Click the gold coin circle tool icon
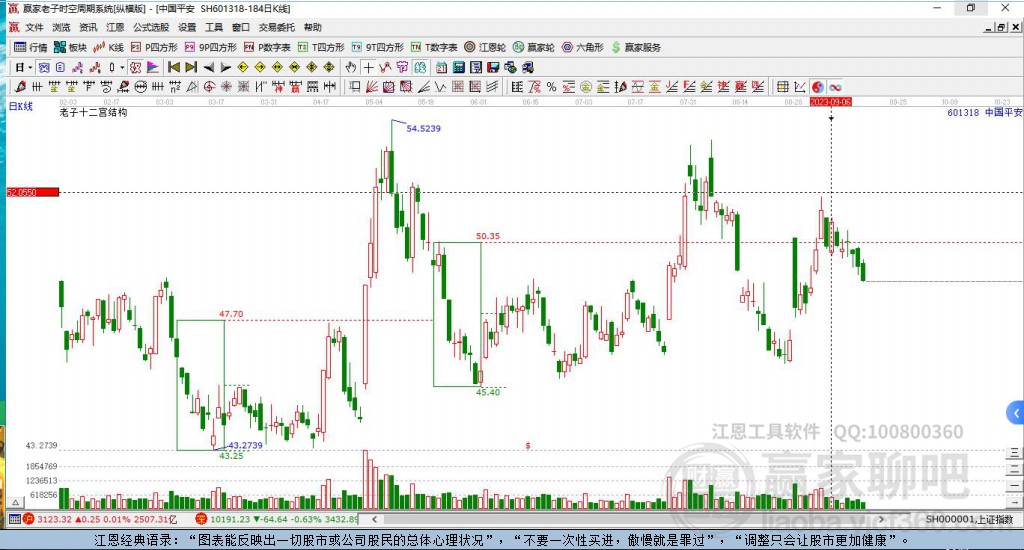Screen dimensions: 1024x550 586,87
